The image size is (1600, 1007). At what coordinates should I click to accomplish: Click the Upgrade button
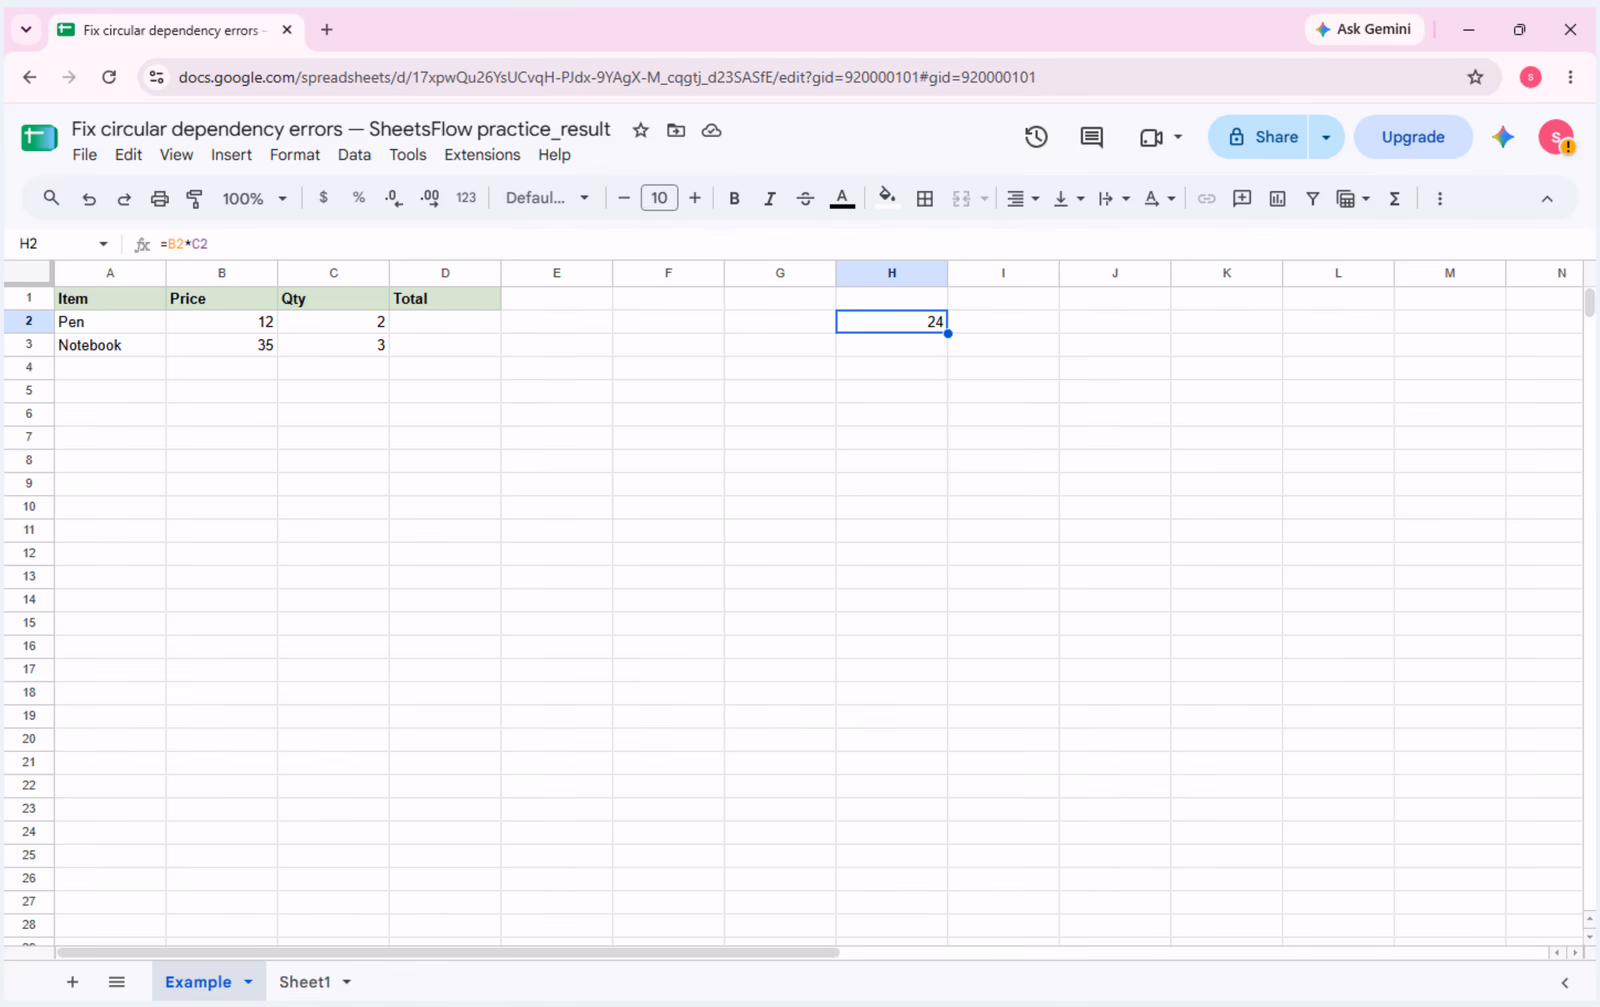(1413, 137)
